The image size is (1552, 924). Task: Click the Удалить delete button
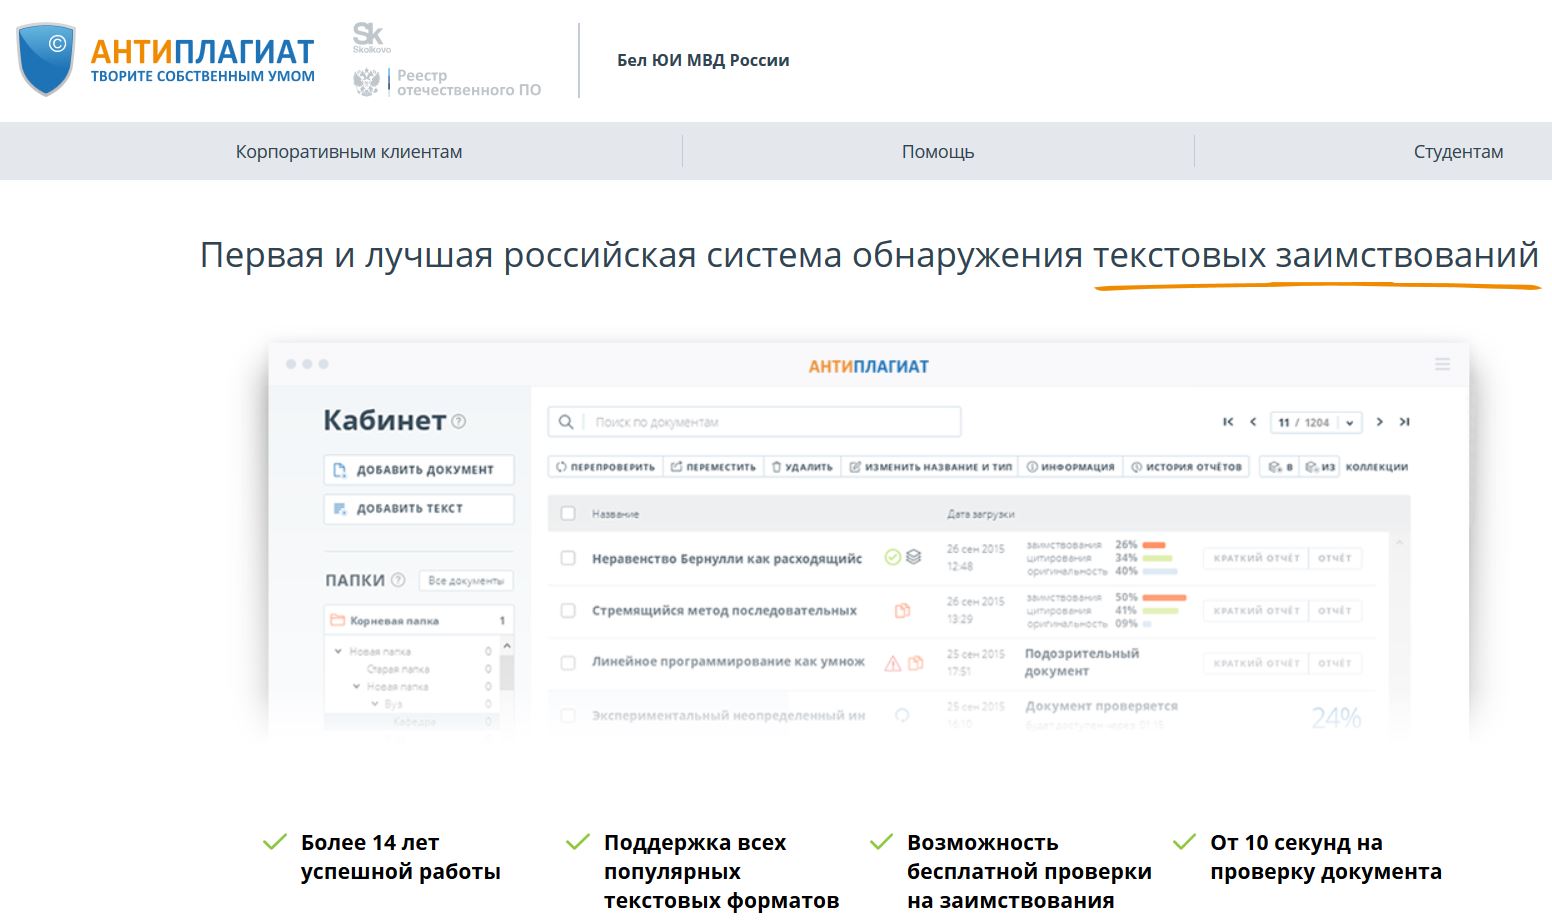click(802, 467)
